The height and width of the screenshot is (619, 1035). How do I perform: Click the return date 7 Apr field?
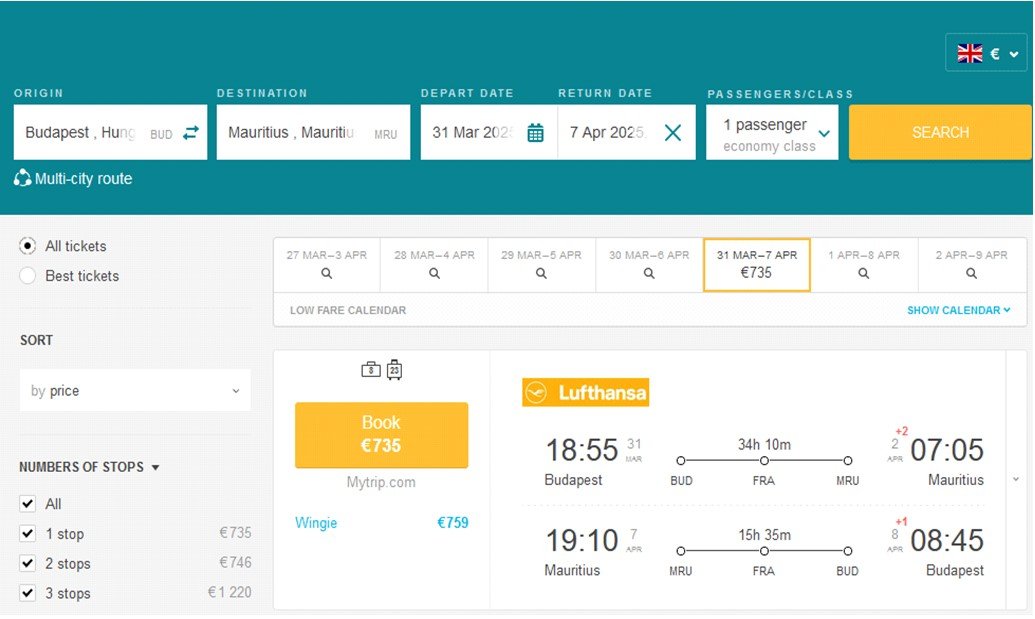click(627, 133)
